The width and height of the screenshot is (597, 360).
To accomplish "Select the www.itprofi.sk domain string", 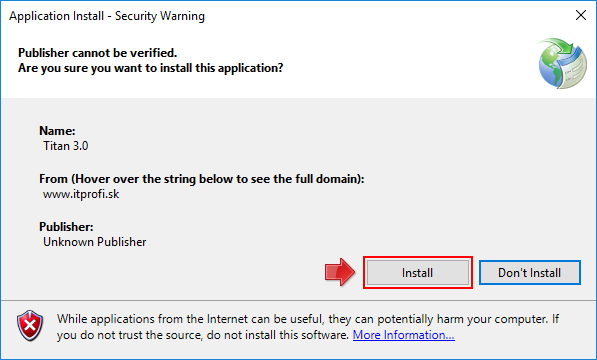I will (x=81, y=194).
